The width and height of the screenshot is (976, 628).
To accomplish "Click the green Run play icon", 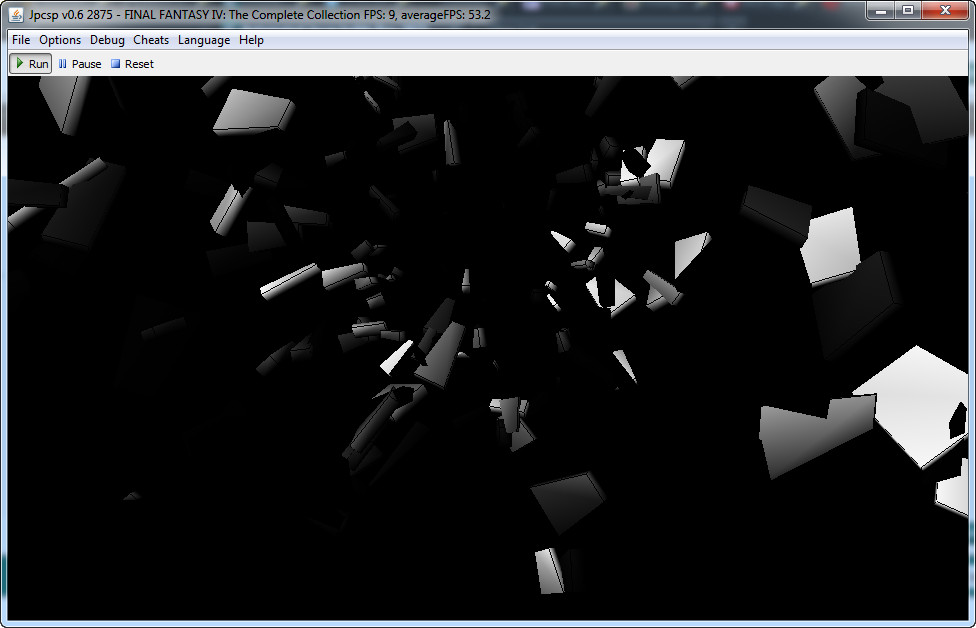I will tap(20, 64).
